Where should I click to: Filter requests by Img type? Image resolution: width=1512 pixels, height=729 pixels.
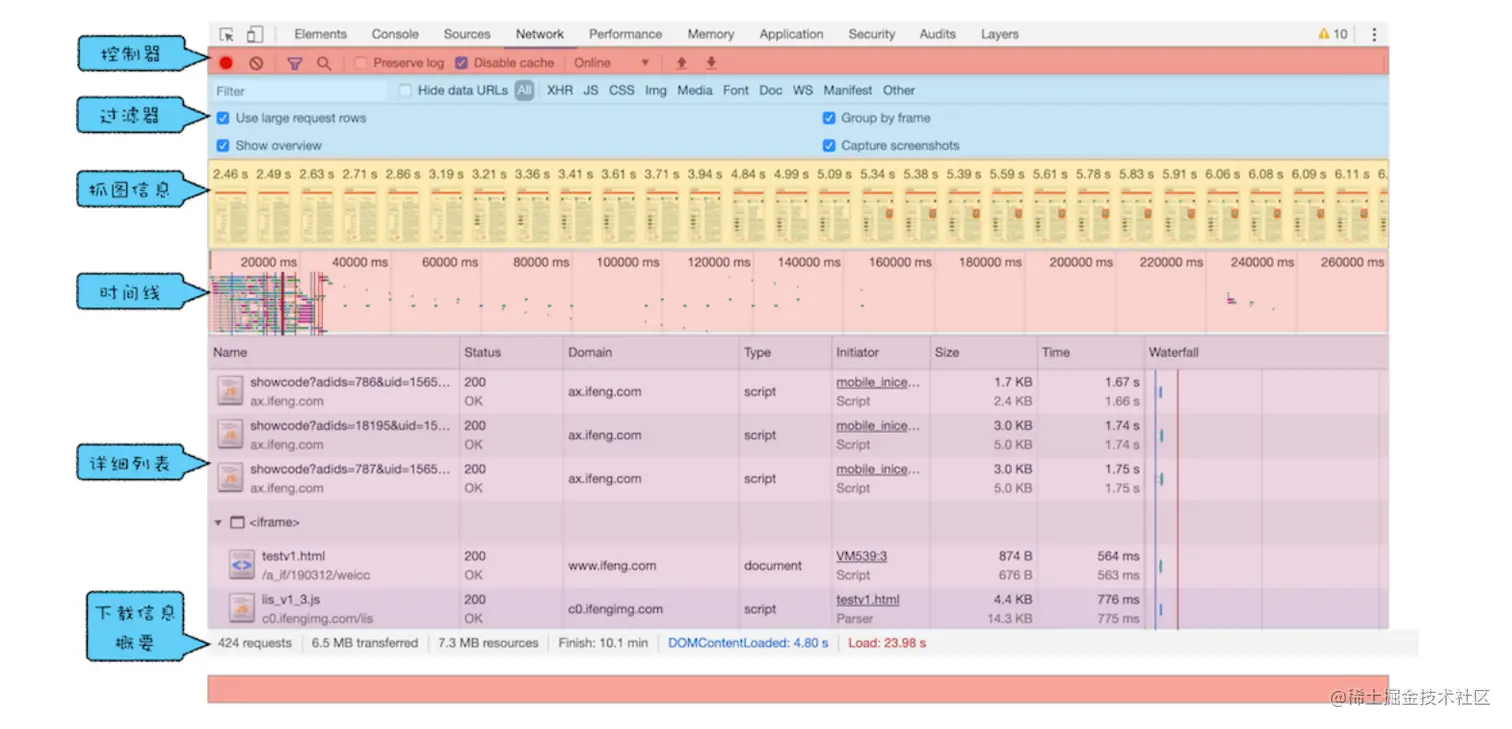pos(656,90)
